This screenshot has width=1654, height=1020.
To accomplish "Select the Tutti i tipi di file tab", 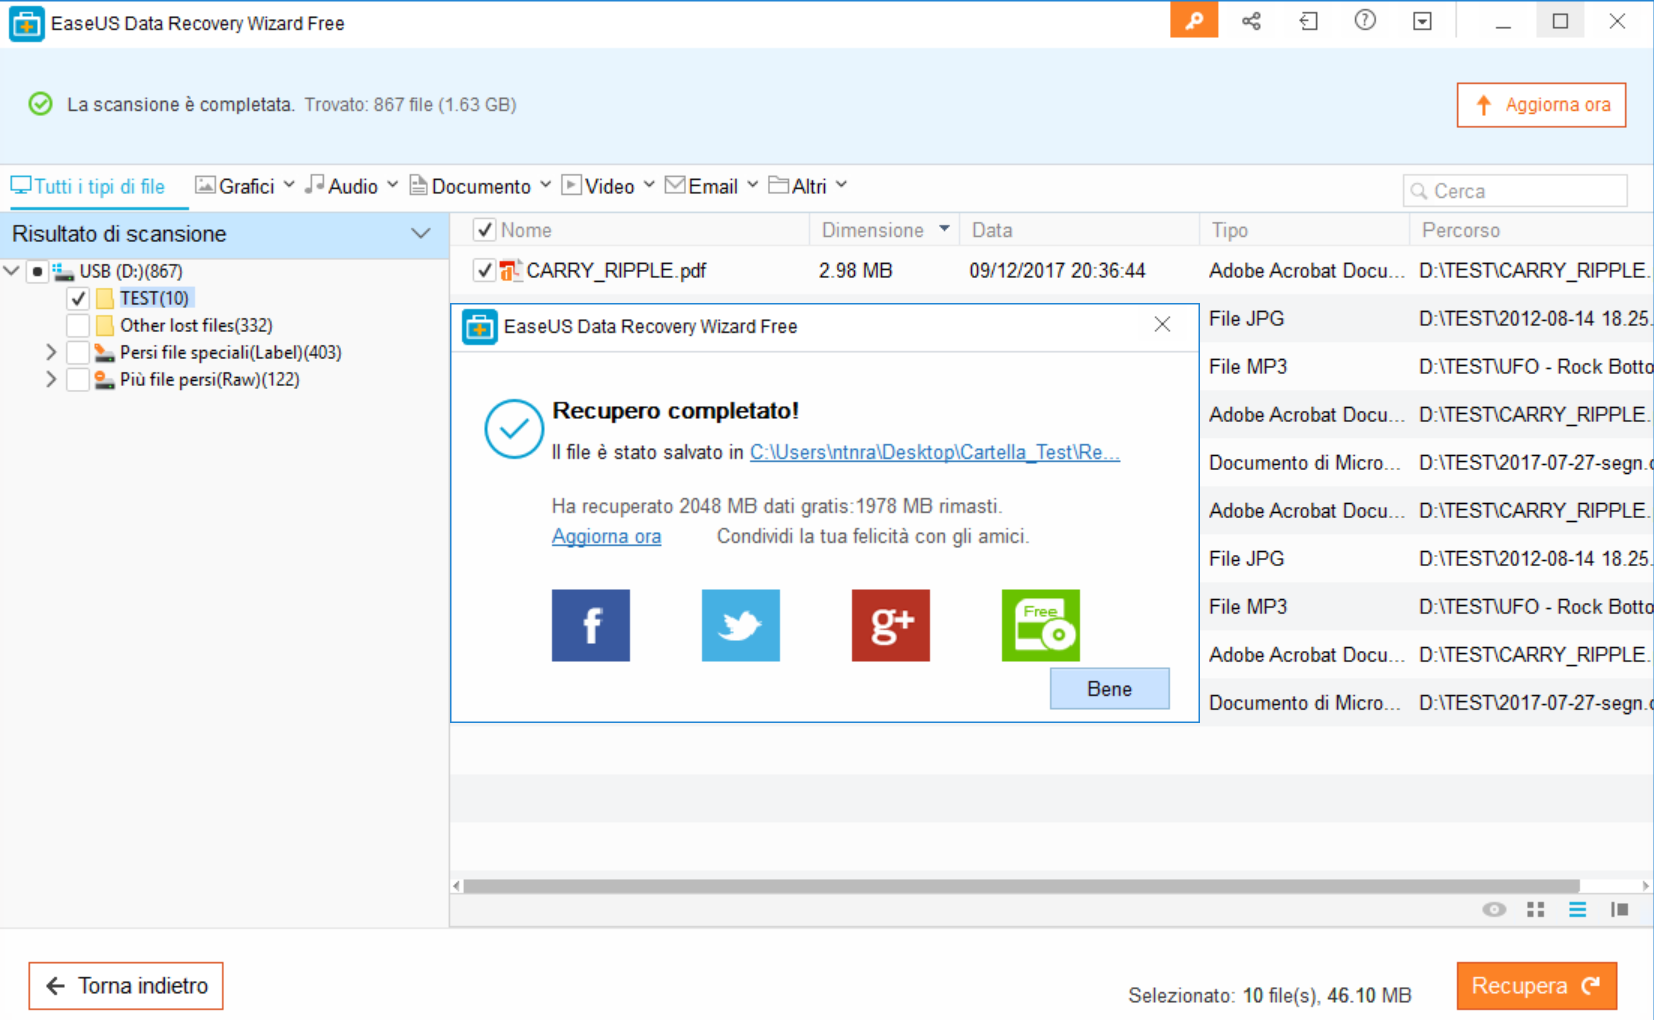I will (x=88, y=186).
